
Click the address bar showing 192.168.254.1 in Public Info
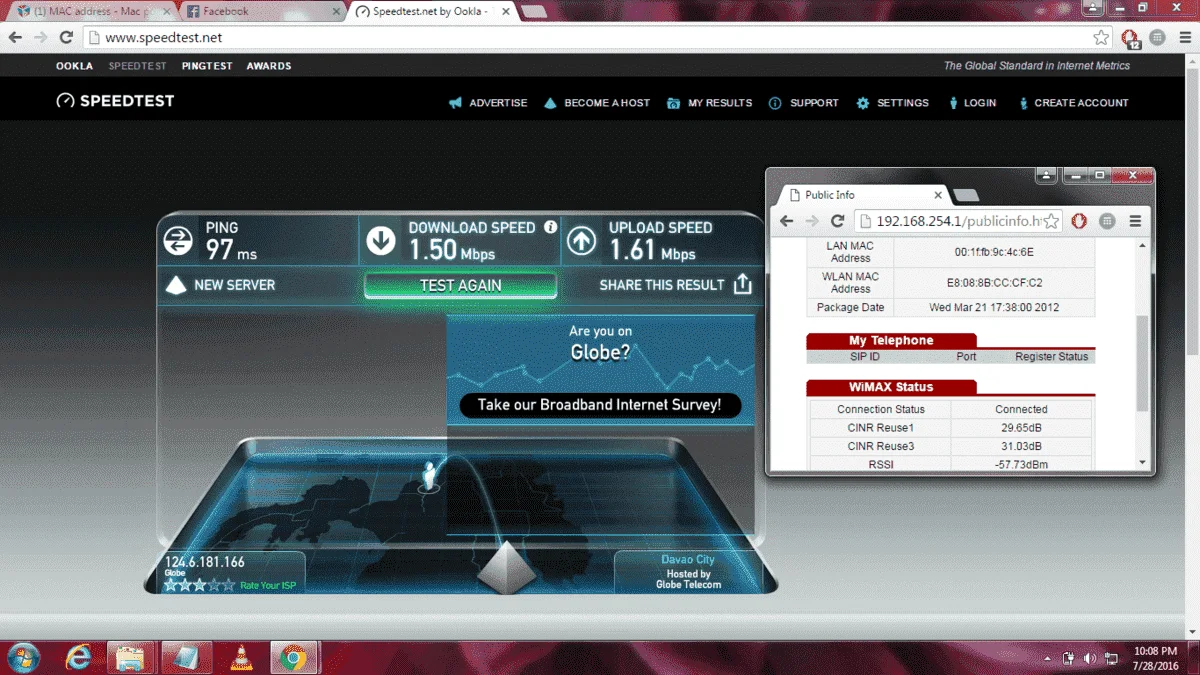(958, 221)
